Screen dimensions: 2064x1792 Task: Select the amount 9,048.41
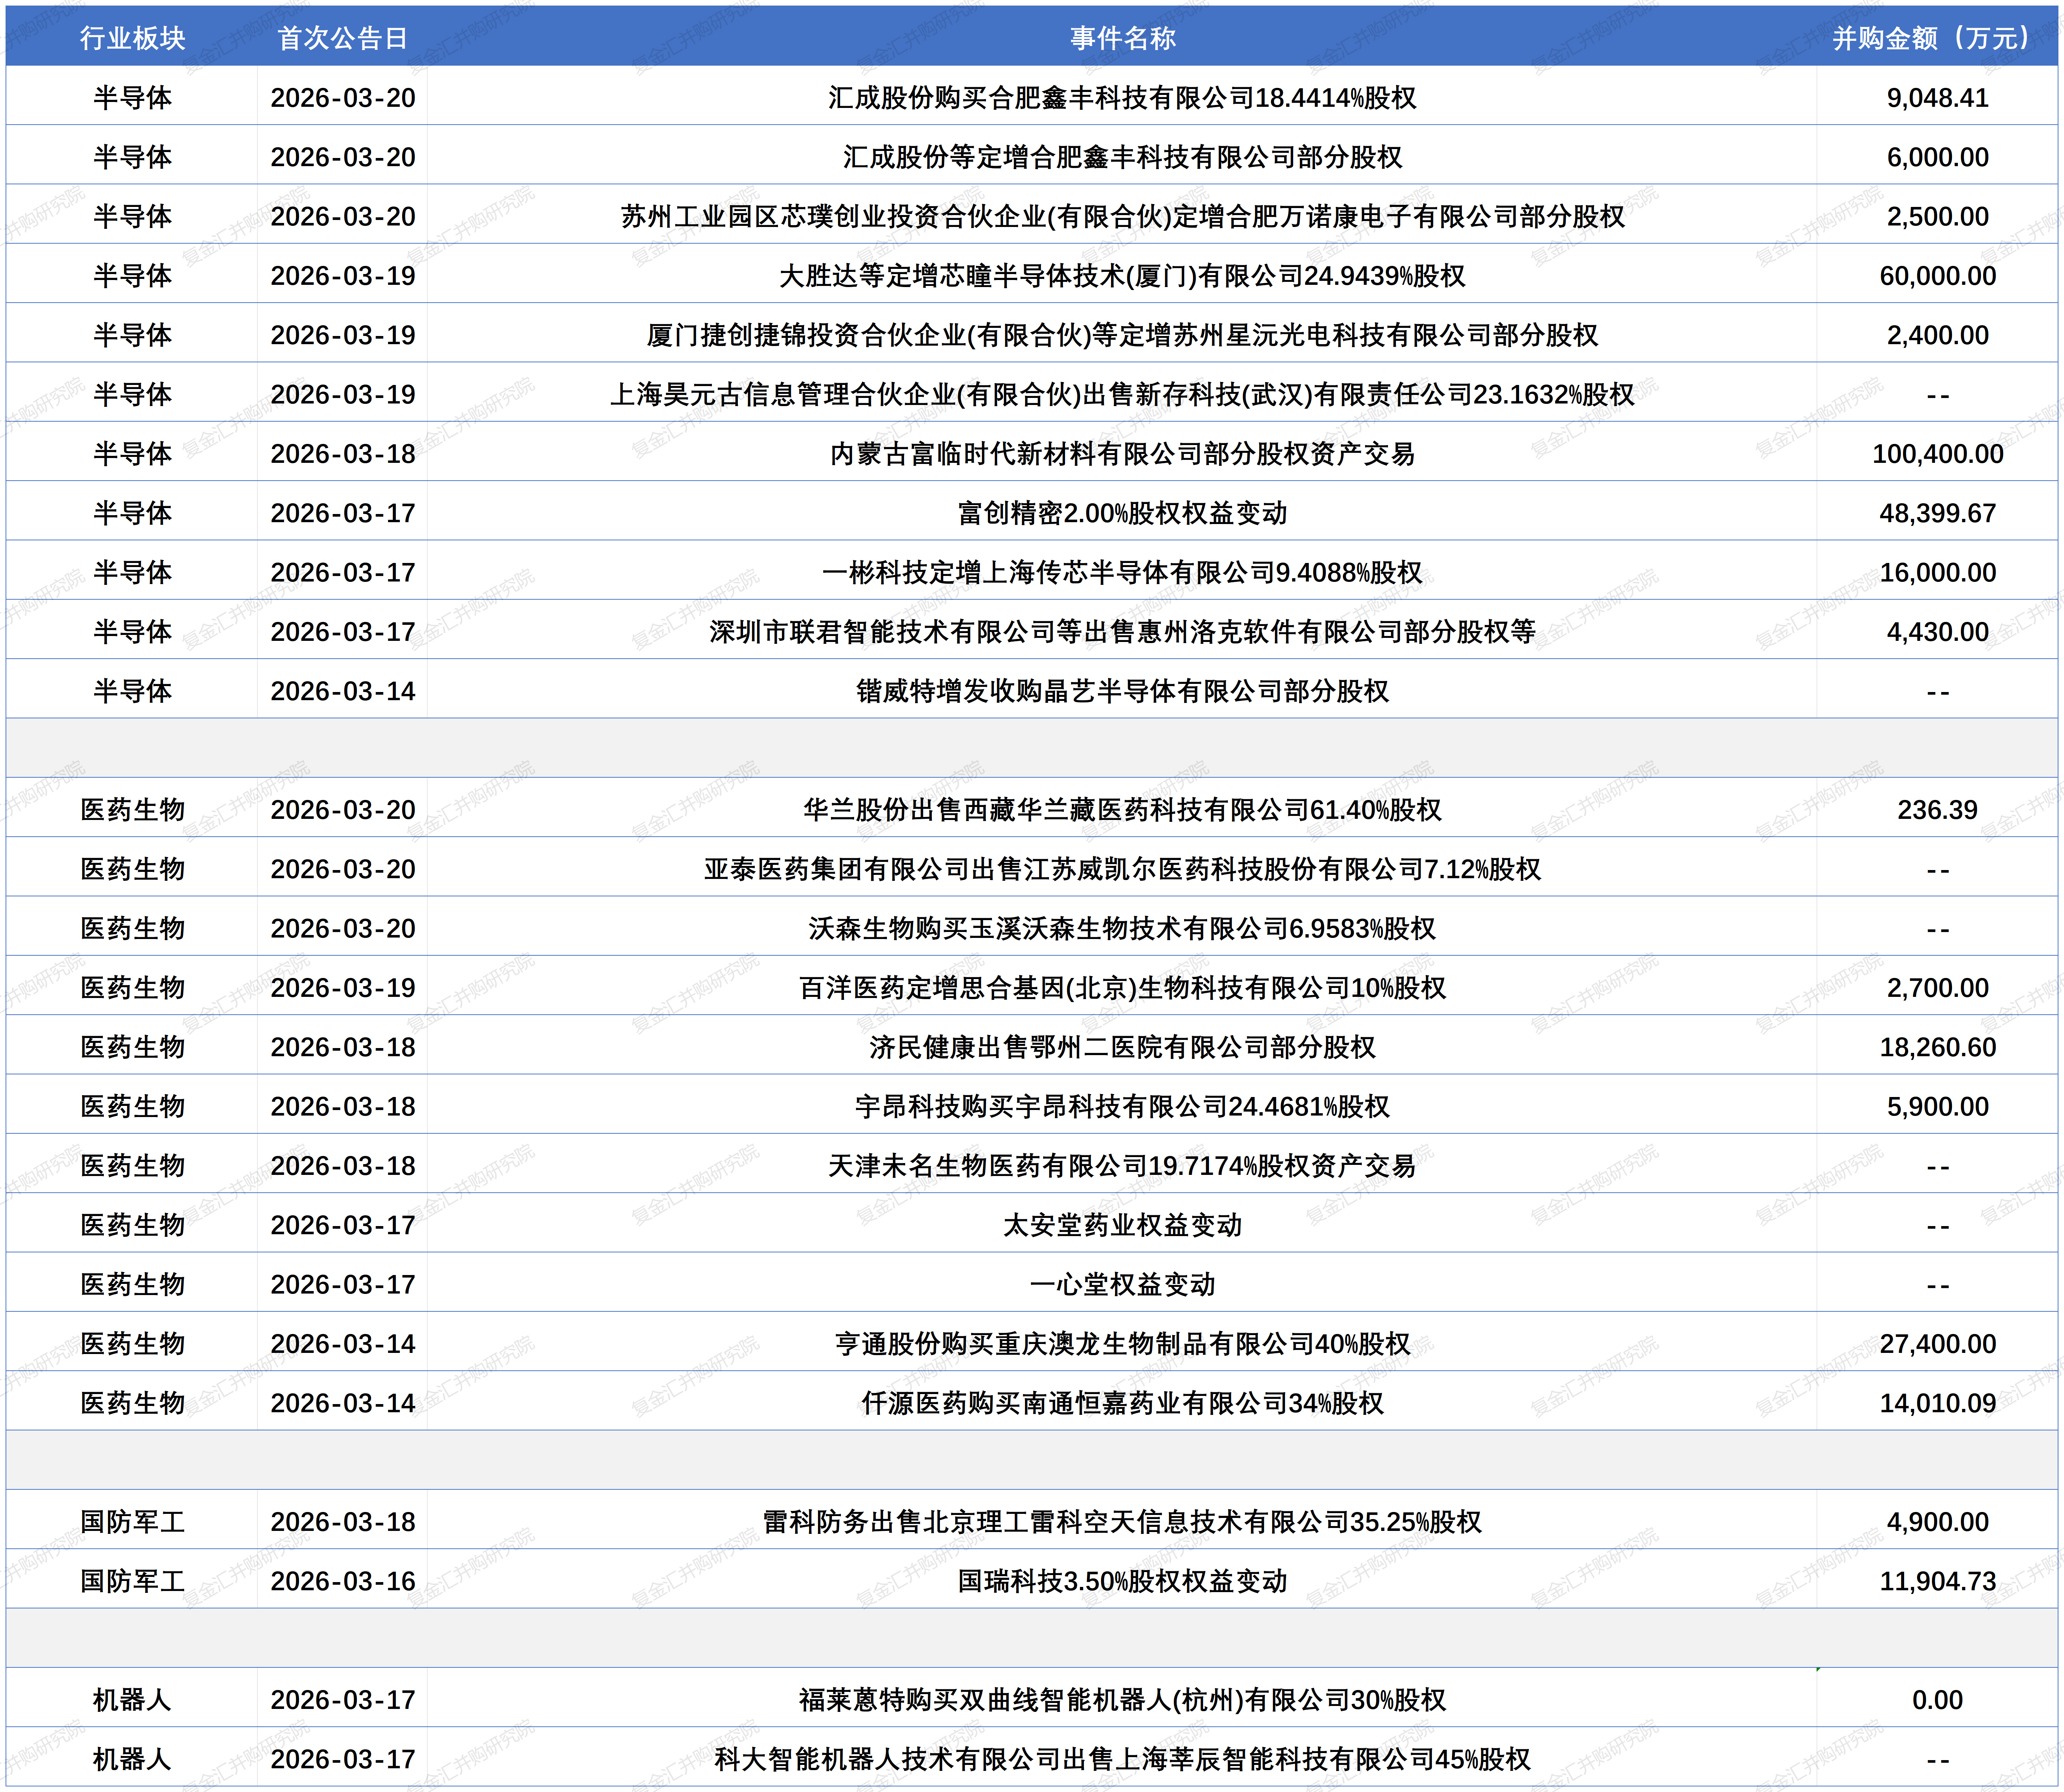click(x=1937, y=97)
